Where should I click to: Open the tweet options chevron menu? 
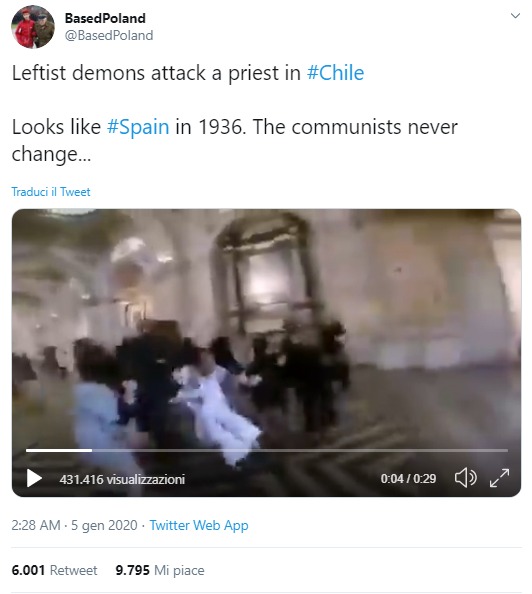coord(515,16)
